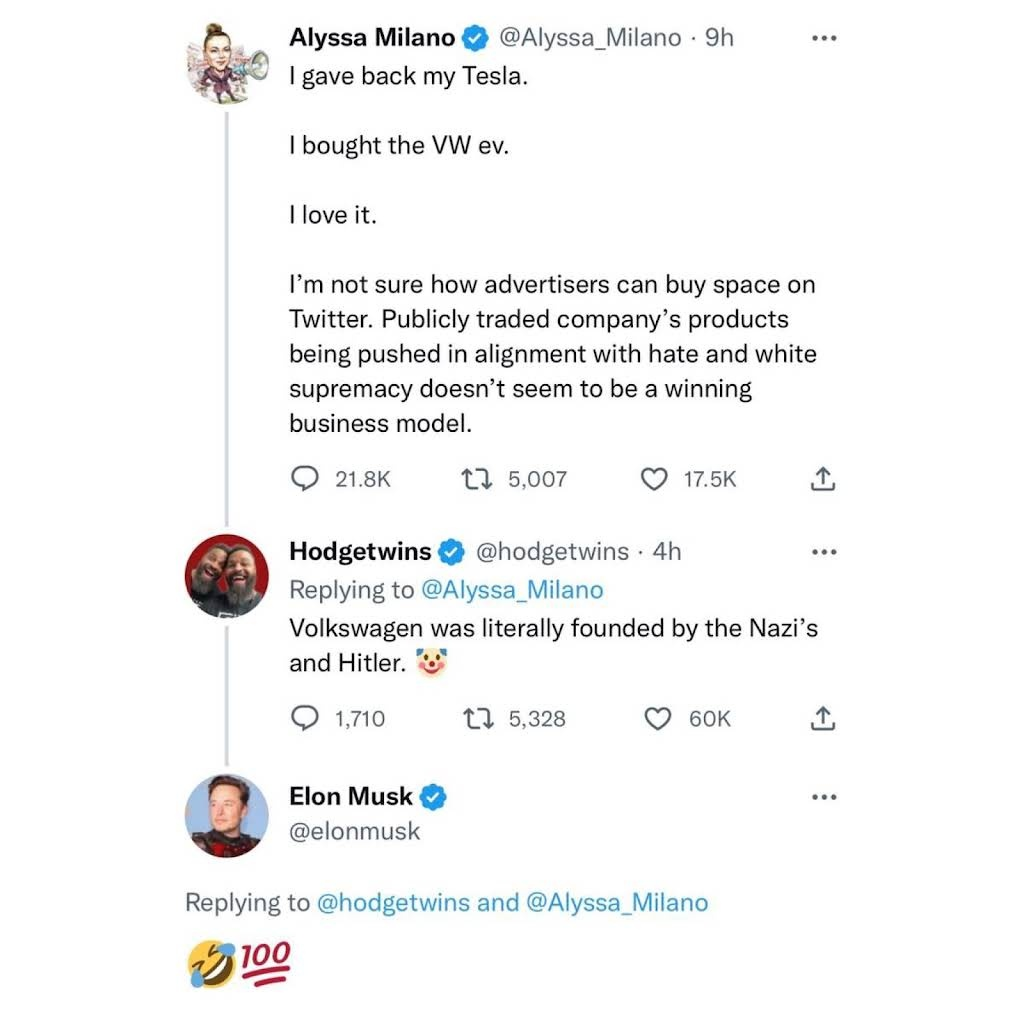Open the Elon Musk display name
The image size is (1024, 1024).
point(351,797)
